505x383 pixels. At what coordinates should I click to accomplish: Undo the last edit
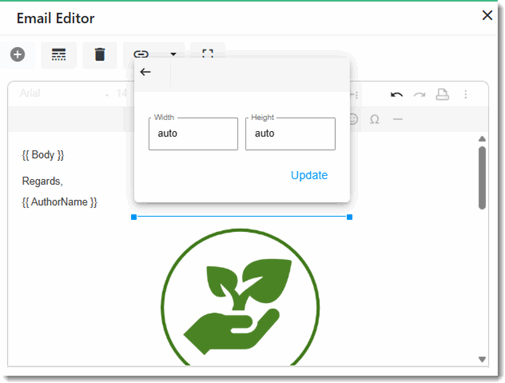[396, 95]
